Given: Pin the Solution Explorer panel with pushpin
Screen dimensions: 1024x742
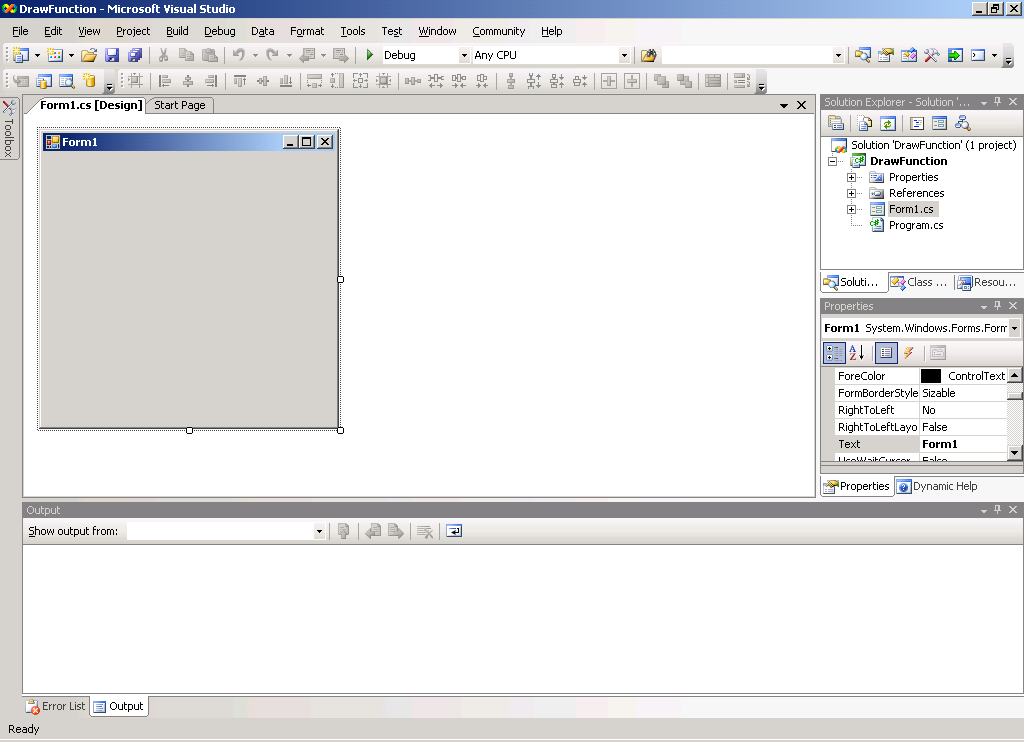Looking at the screenshot, I should point(997,102).
